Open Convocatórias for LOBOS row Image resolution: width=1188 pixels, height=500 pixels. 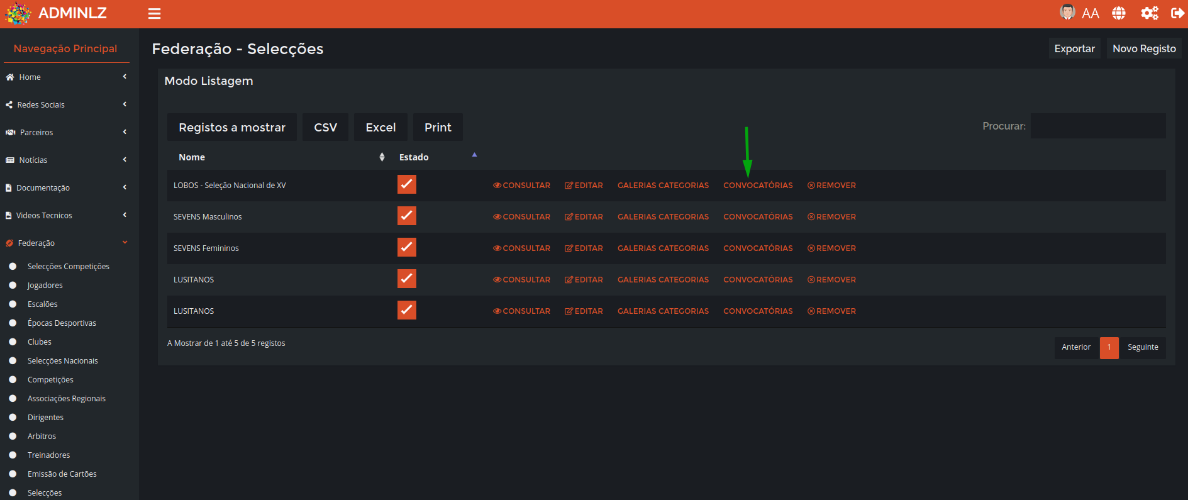(758, 186)
